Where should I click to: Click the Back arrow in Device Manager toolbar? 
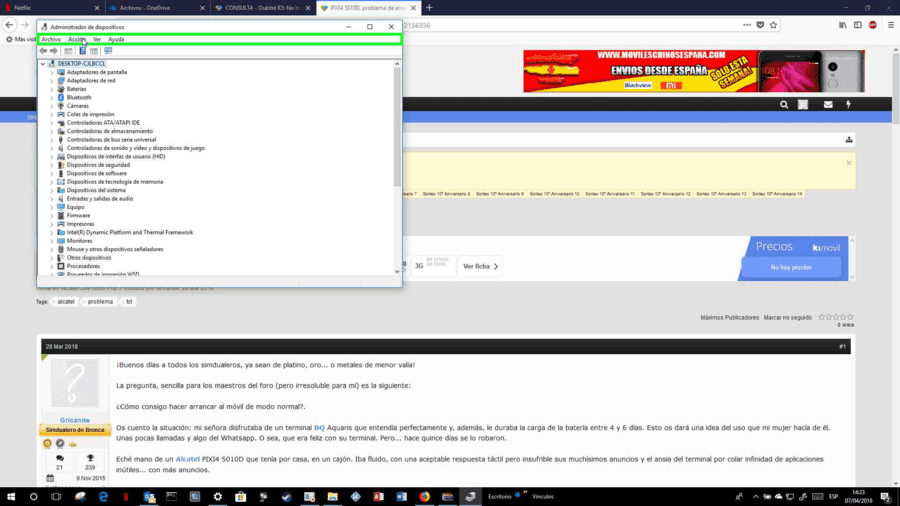click(x=43, y=50)
